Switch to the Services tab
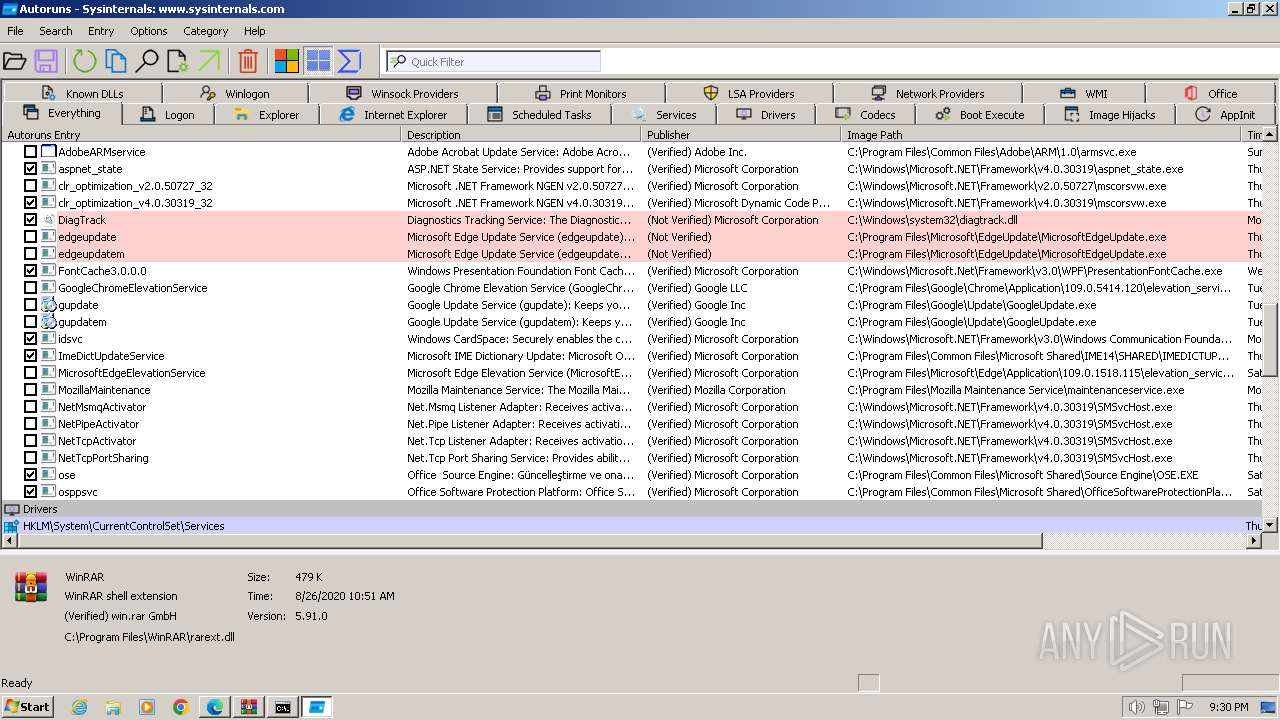1280x720 pixels. (x=664, y=115)
